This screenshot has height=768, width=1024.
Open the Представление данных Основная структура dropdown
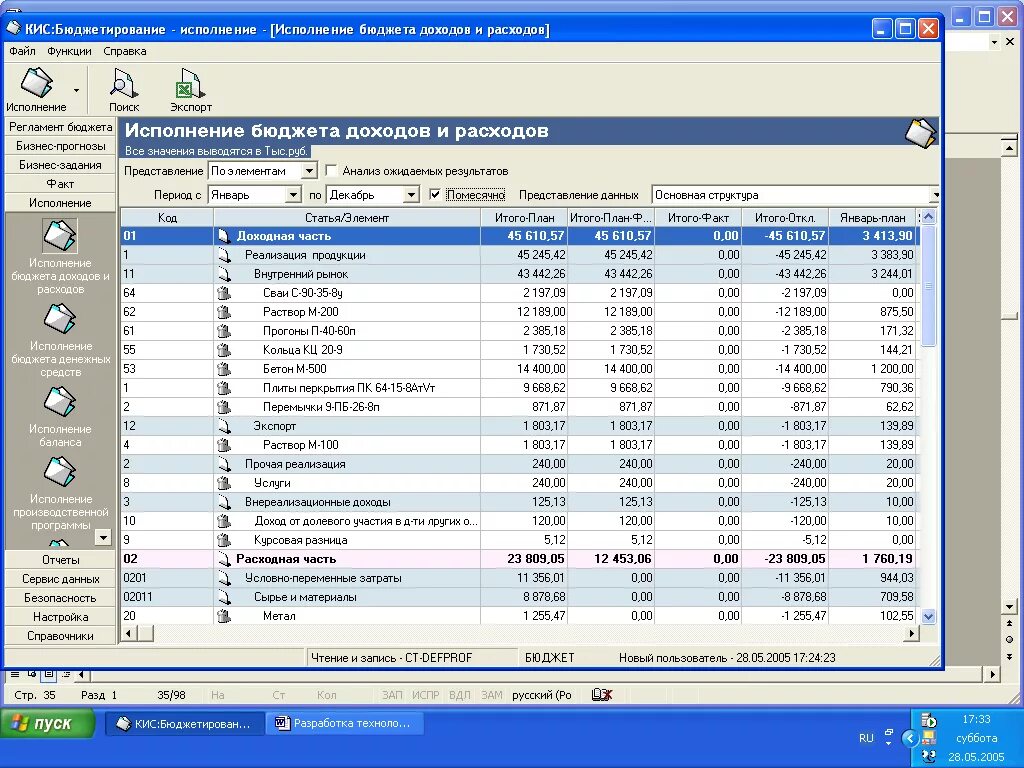click(x=935, y=195)
